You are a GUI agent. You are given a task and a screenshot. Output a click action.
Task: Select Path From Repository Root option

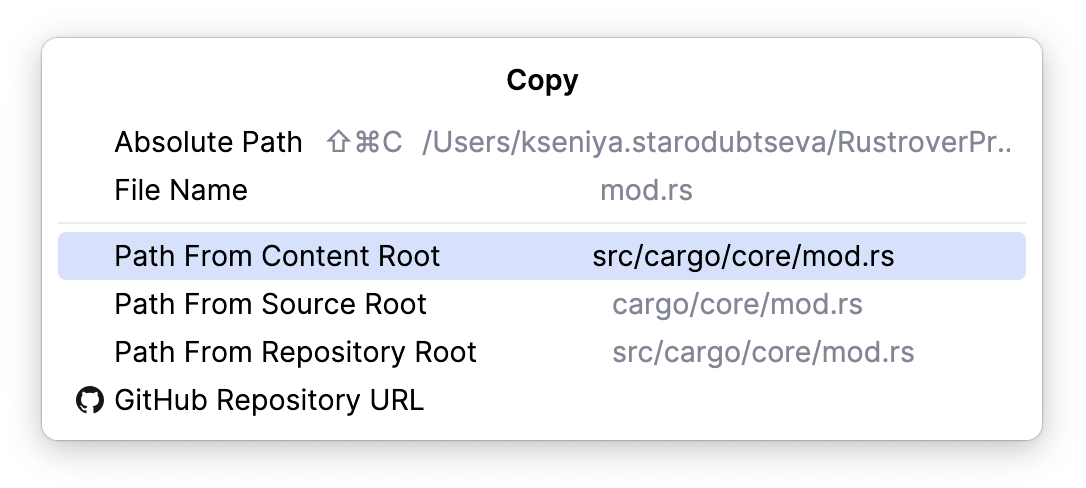pos(295,352)
